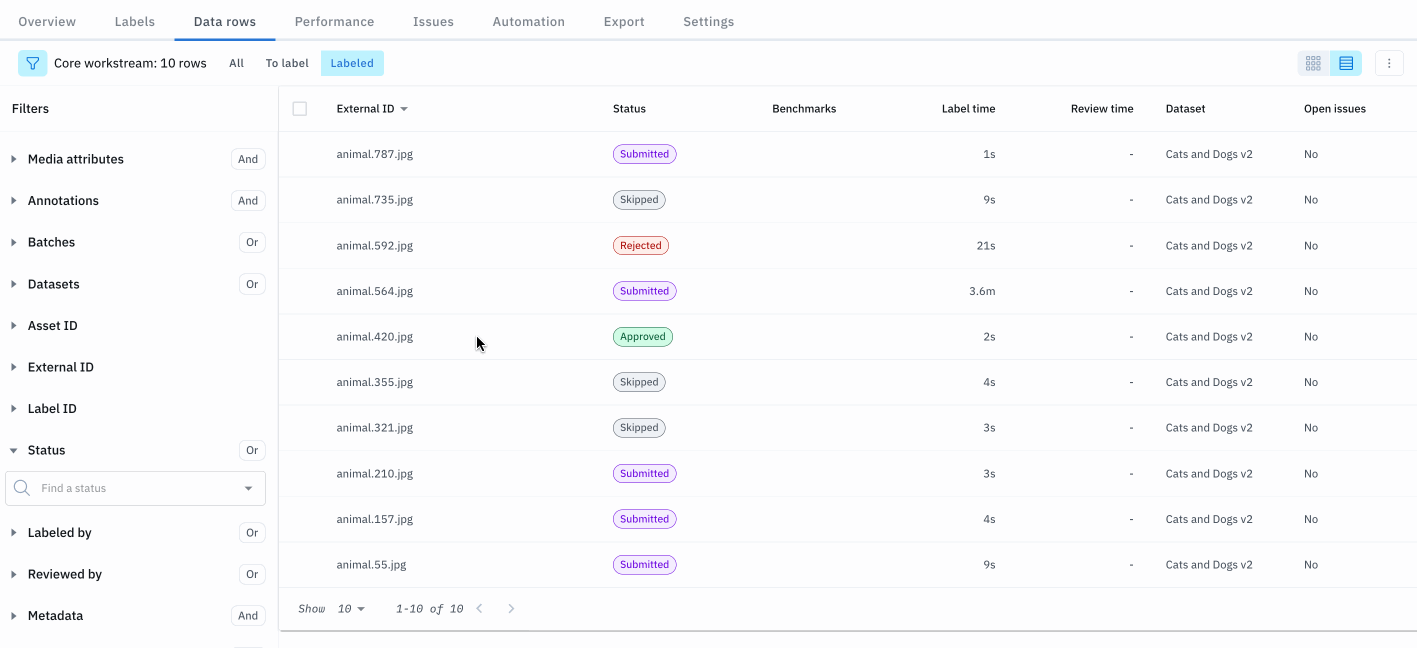Click the filter funnel icon

click(x=33, y=63)
